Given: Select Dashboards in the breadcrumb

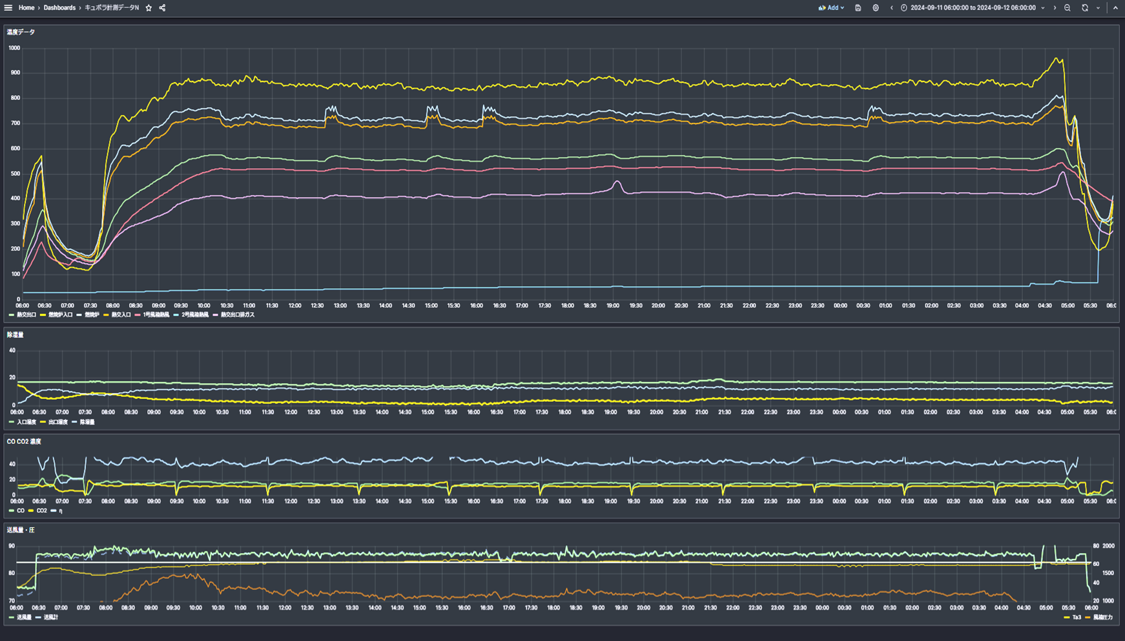Looking at the screenshot, I should (59, 8).
